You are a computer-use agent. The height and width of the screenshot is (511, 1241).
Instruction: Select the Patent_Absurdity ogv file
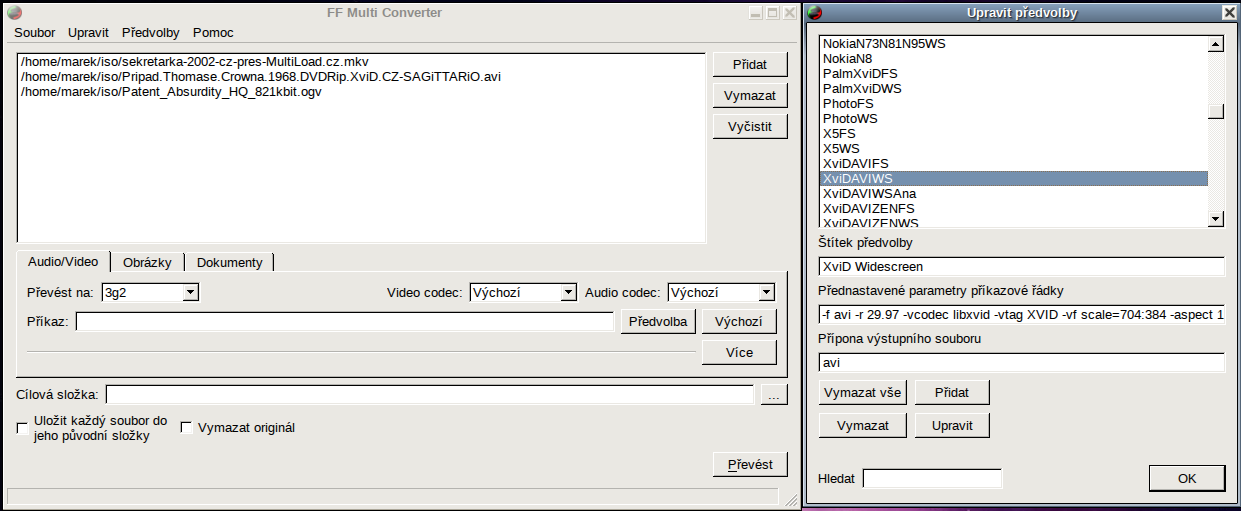click(x=171, y=92)
